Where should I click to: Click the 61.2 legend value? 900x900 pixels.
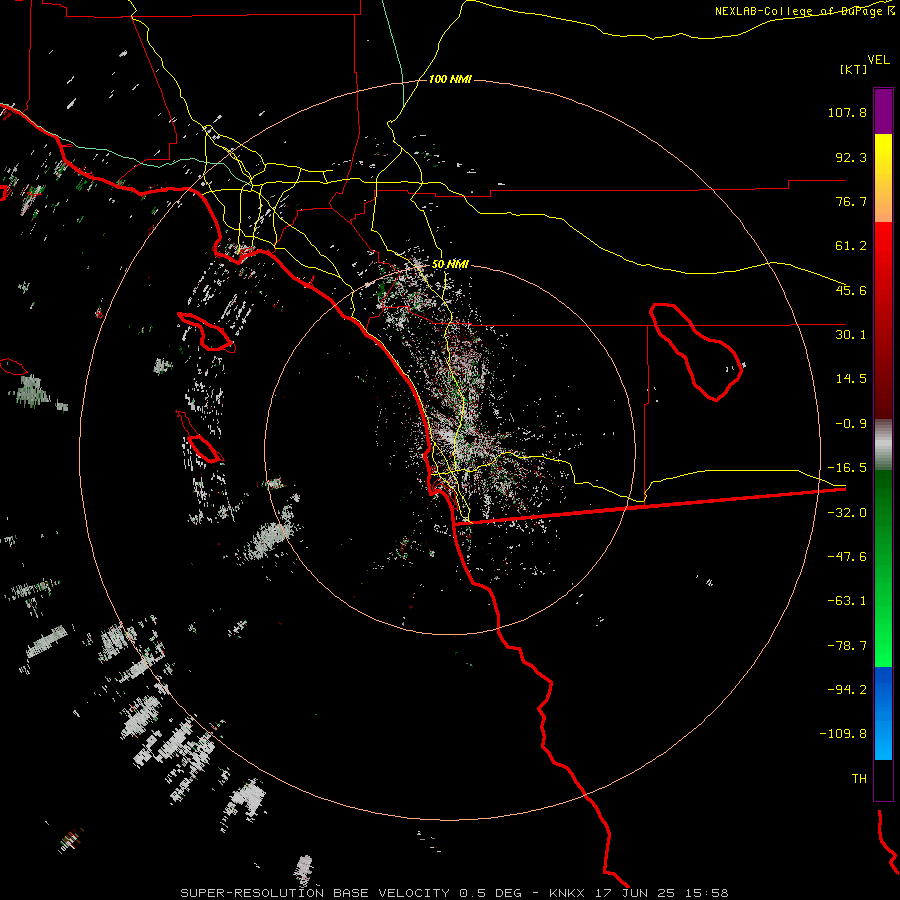(851, 246)
